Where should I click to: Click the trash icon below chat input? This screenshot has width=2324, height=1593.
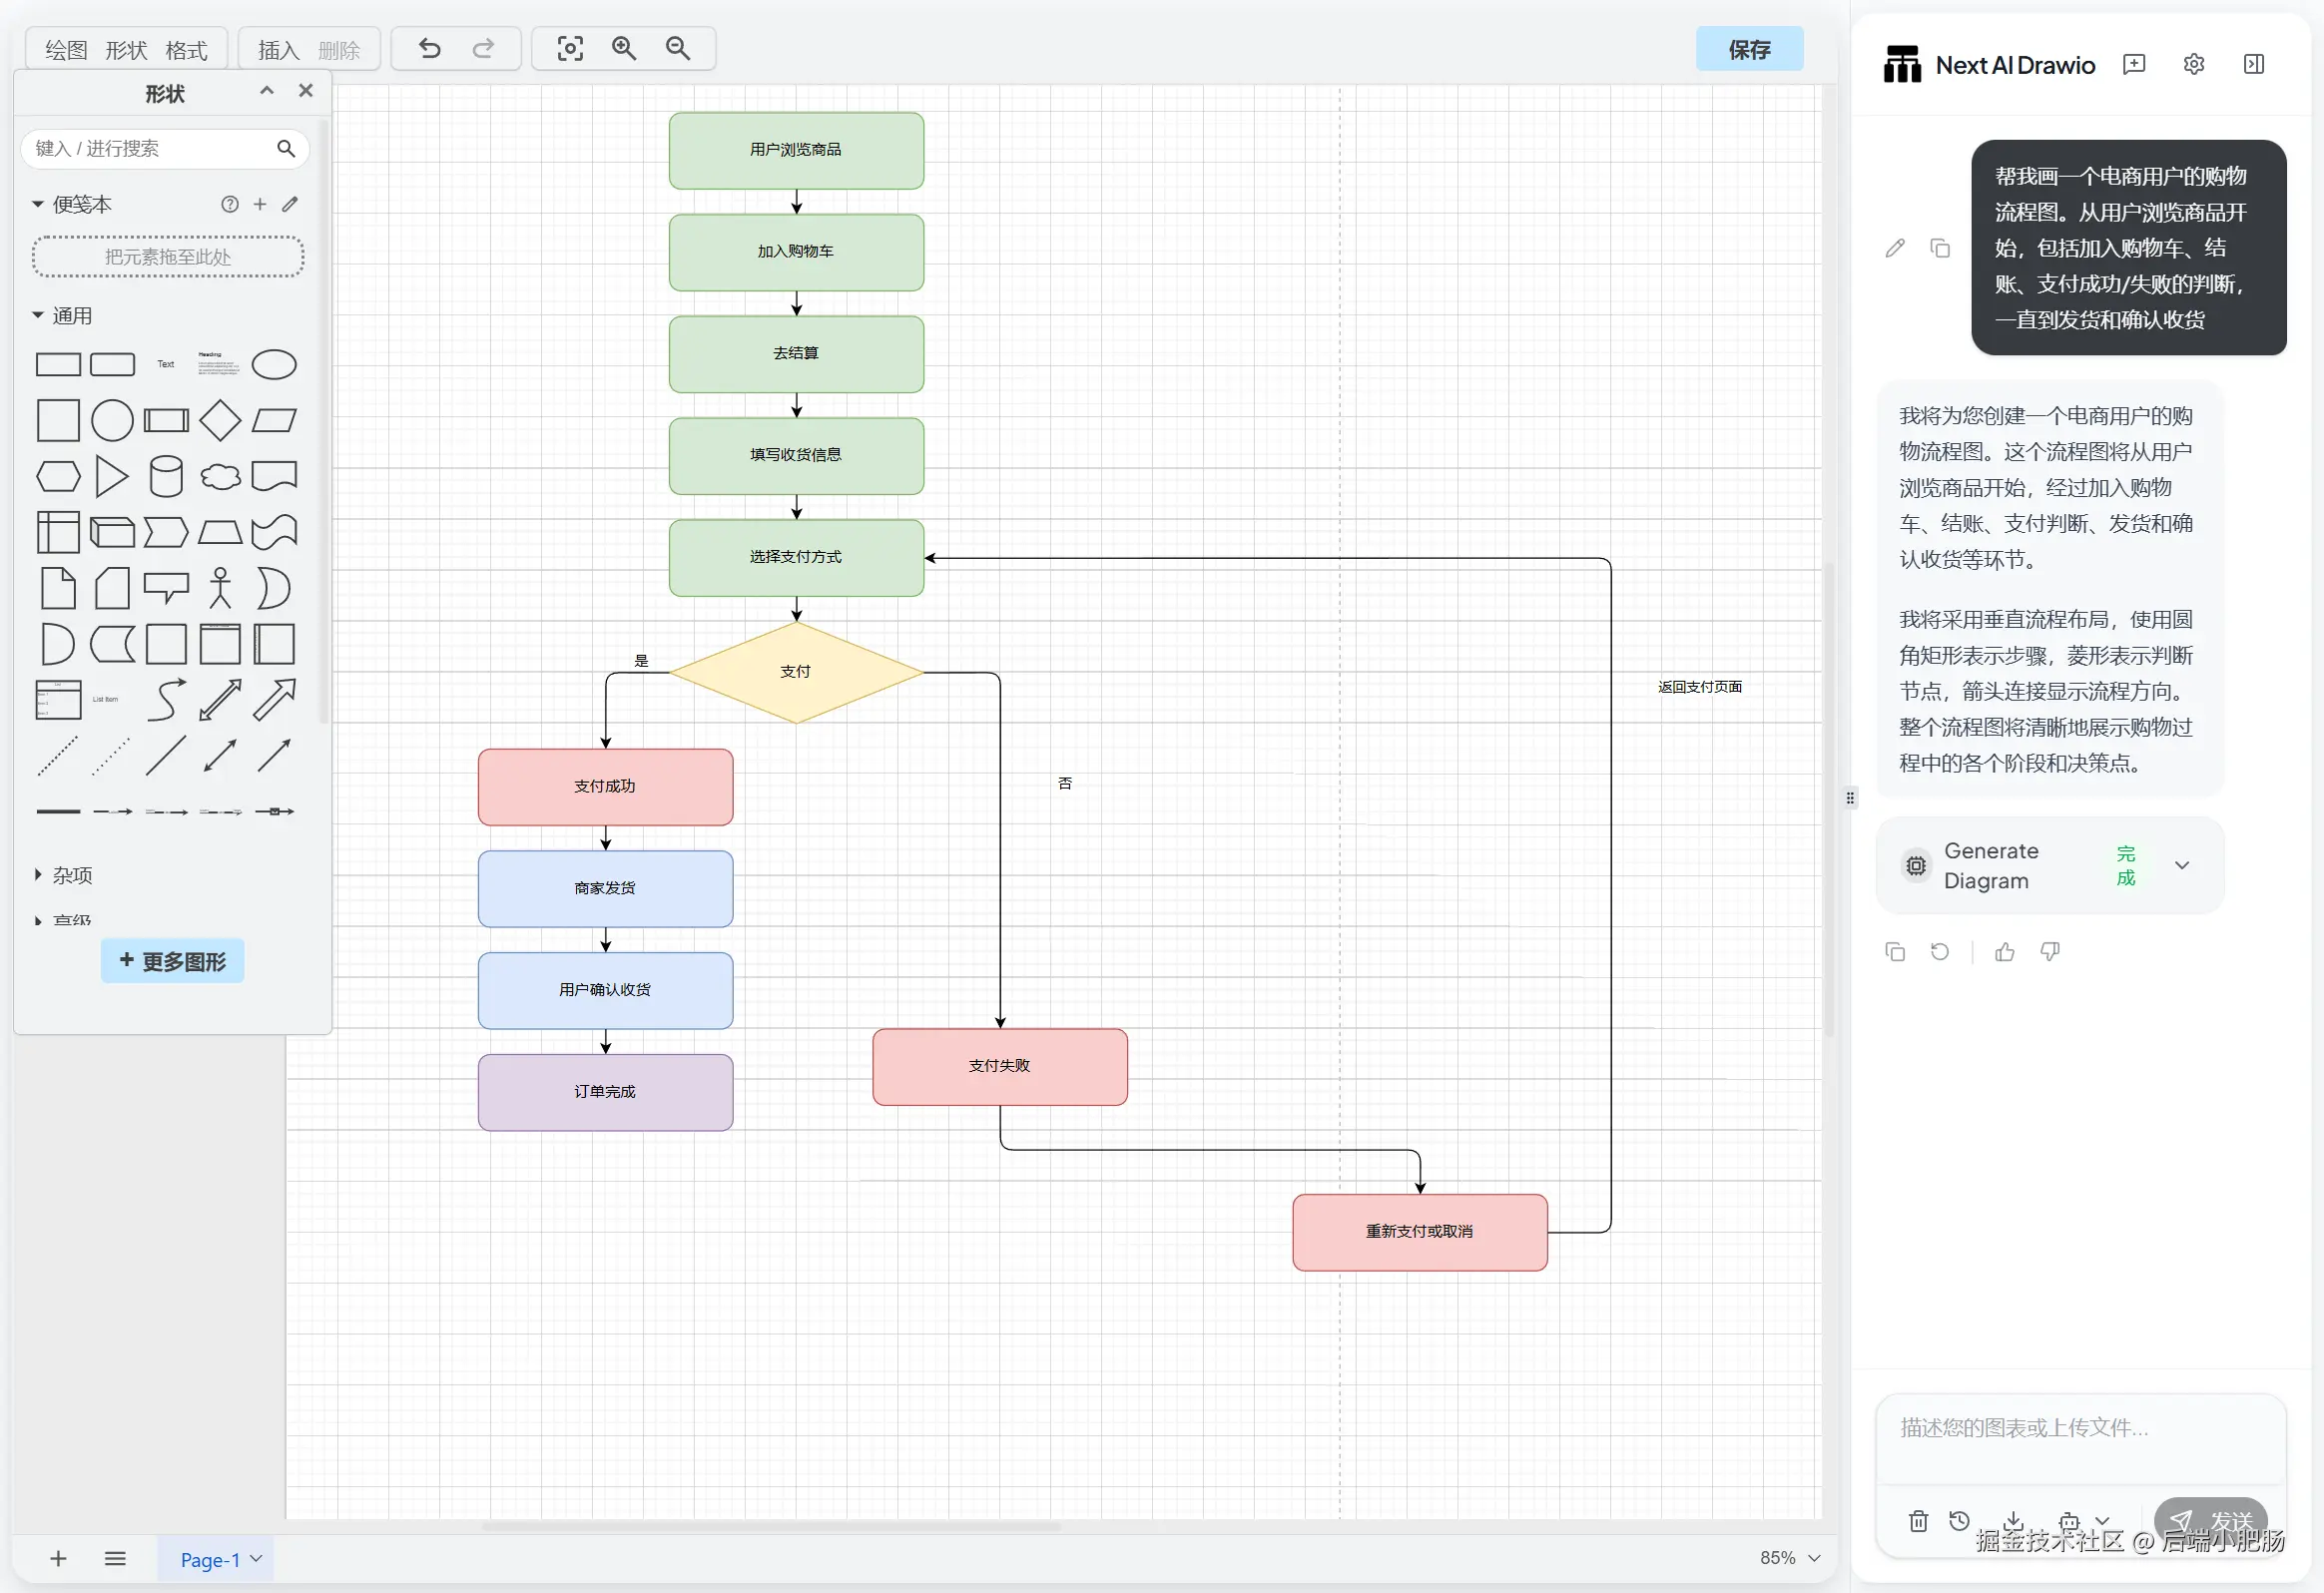(x=1918, y=1521)
